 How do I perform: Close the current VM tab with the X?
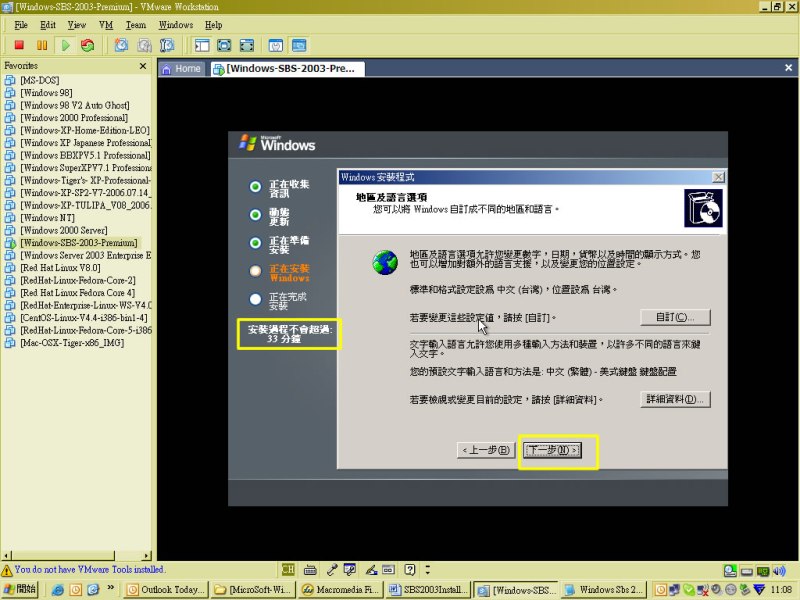[x=788, y=68]
